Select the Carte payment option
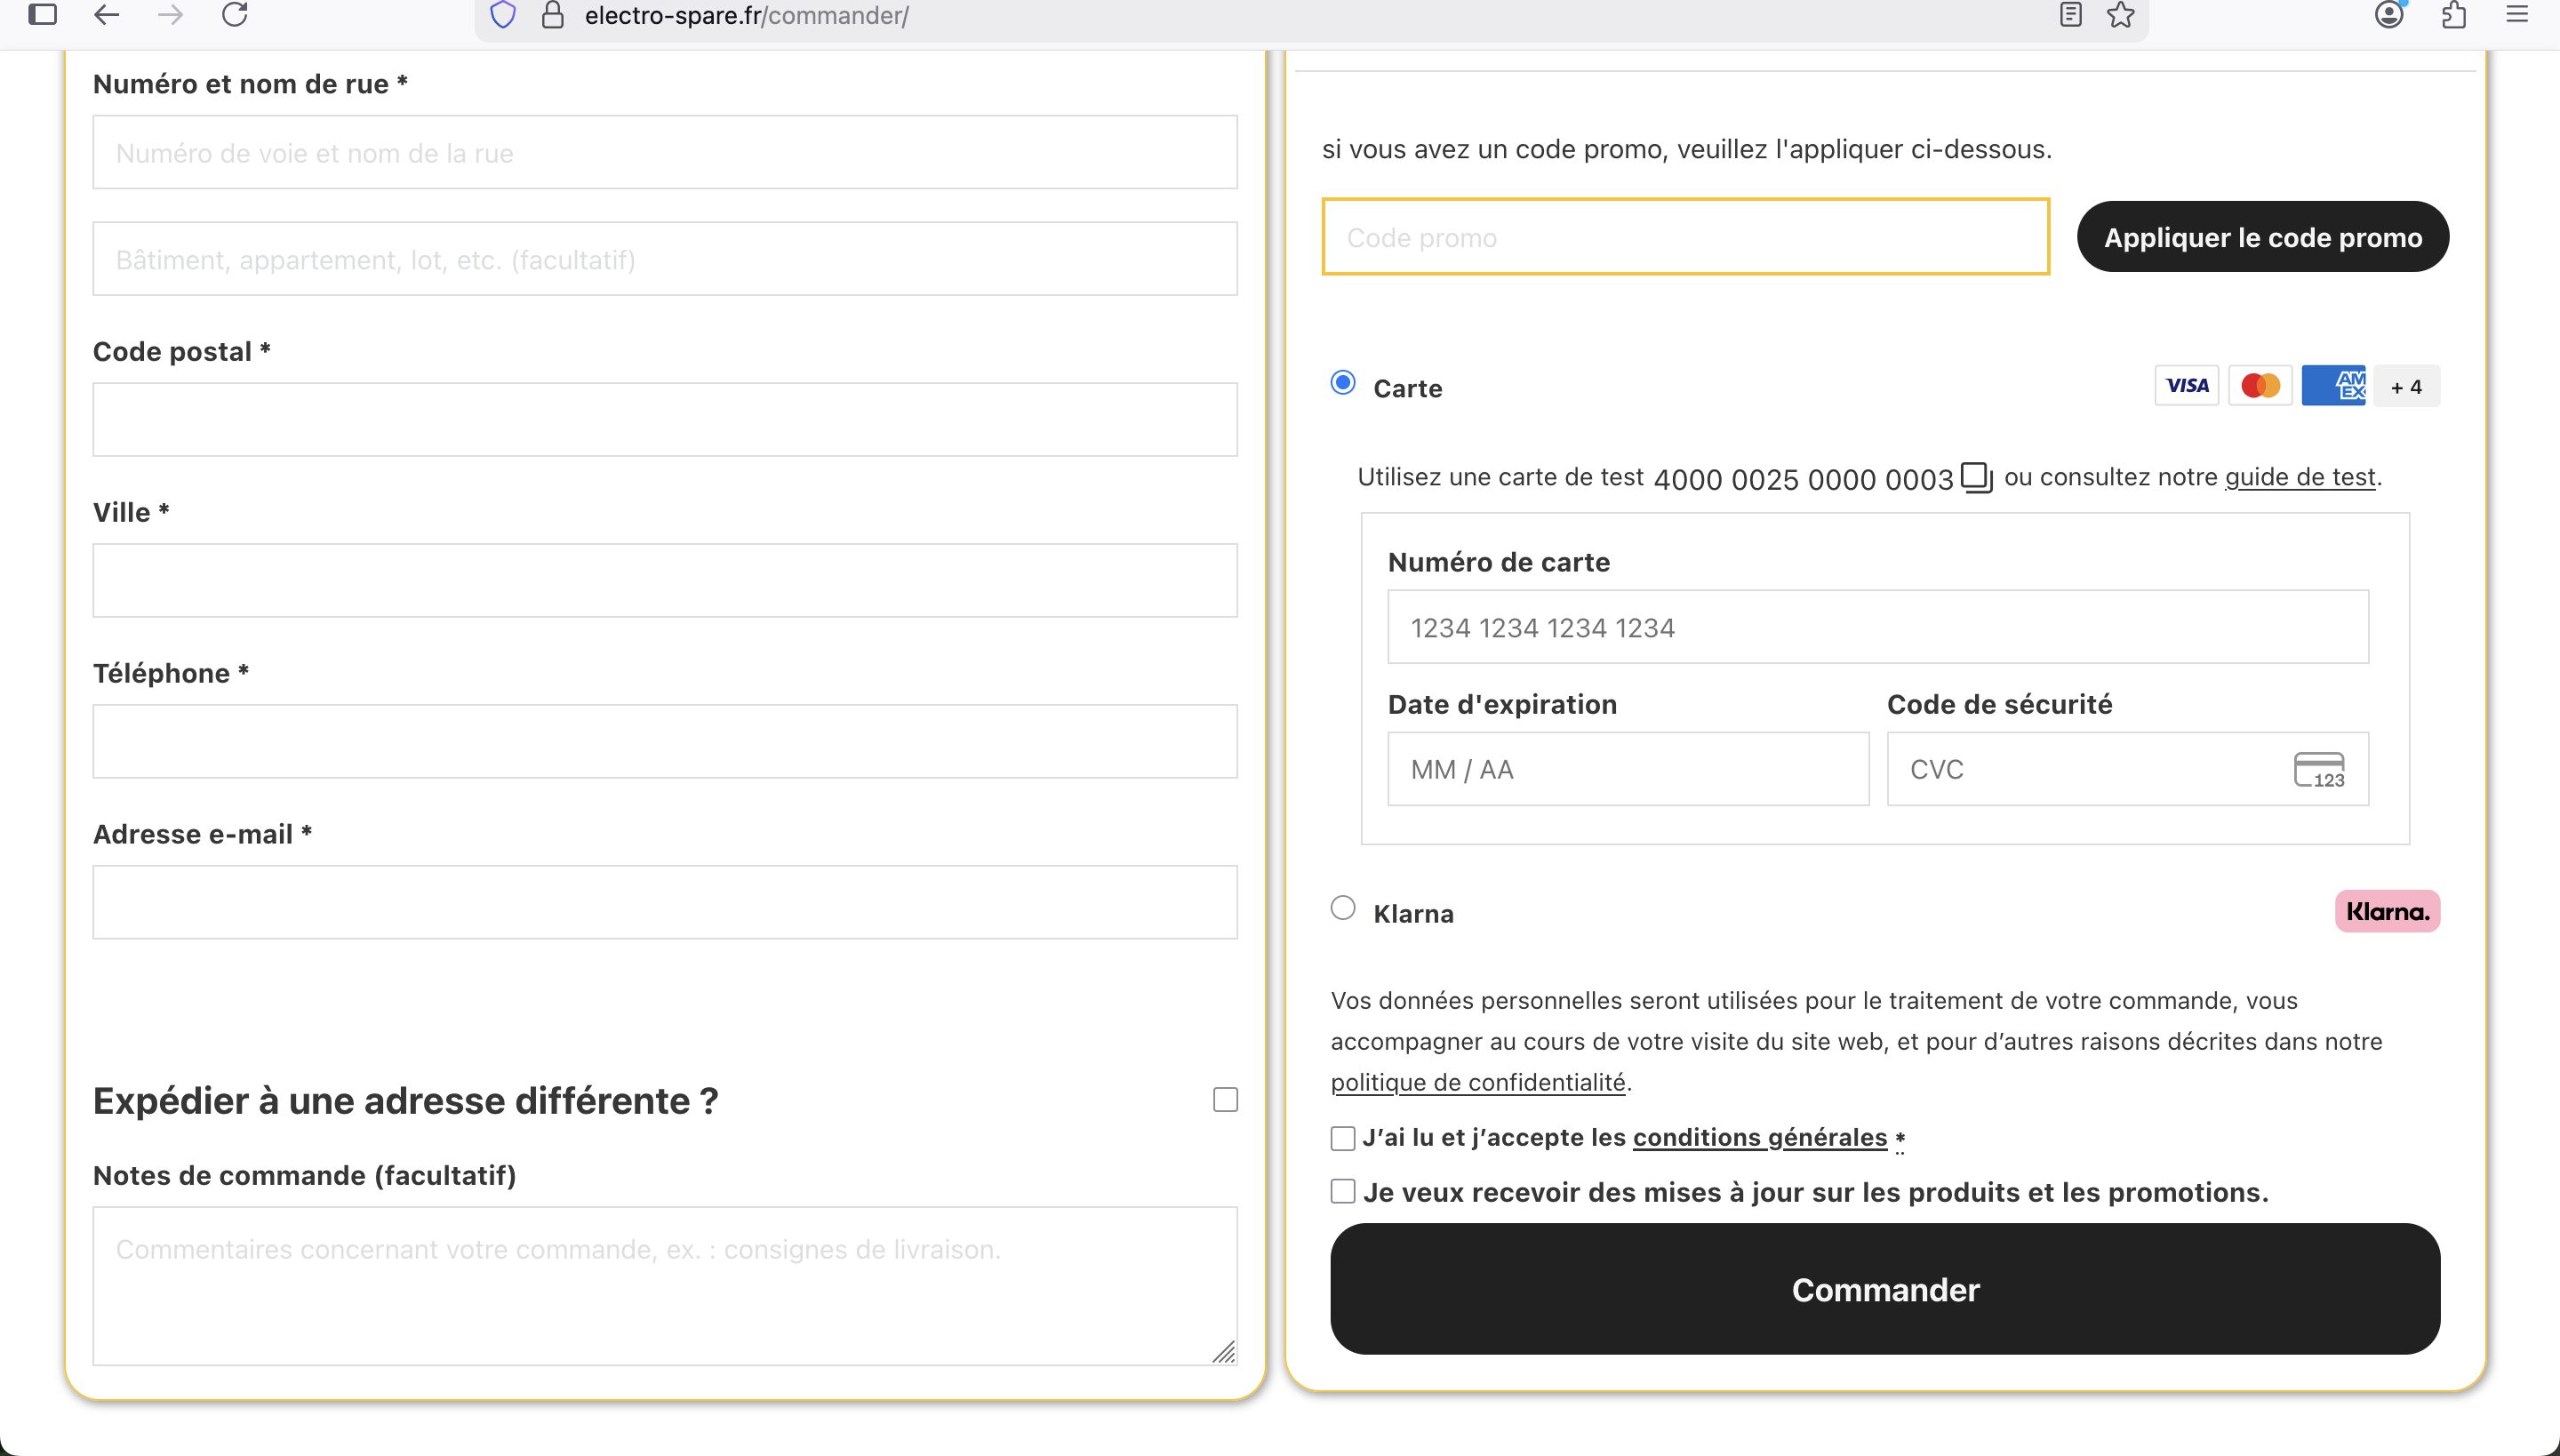 pyautogui.click(x=1343, y=383)
